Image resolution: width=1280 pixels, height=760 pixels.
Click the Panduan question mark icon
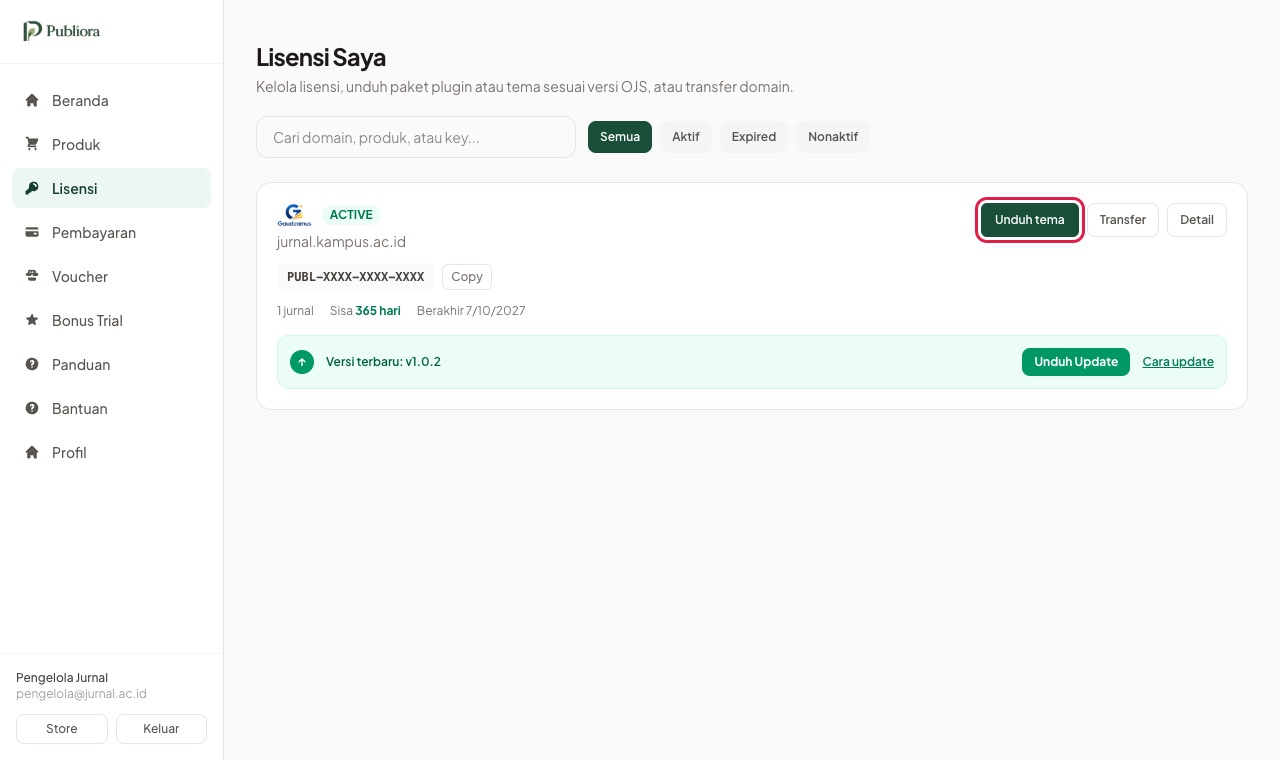[x=32, y=364]
